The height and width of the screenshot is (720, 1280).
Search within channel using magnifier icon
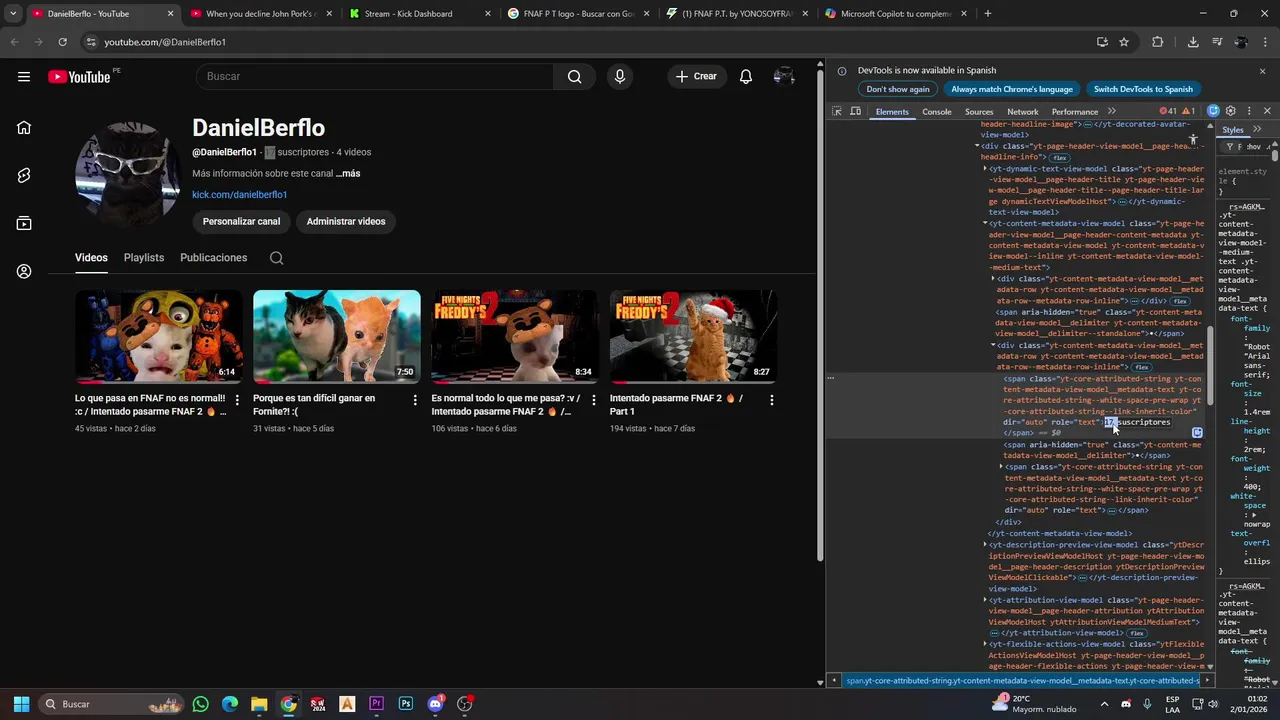tap(277, 258)
